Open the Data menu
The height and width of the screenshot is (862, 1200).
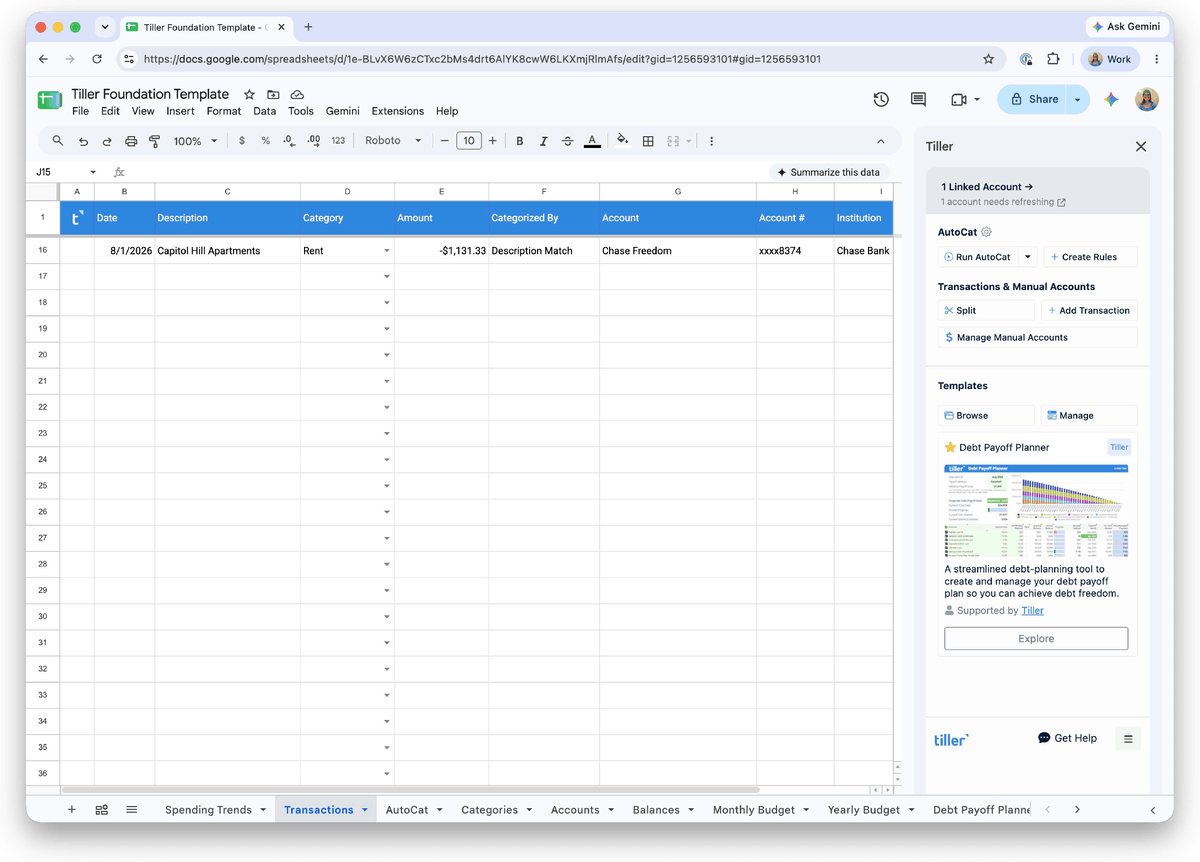pos(264,111)
